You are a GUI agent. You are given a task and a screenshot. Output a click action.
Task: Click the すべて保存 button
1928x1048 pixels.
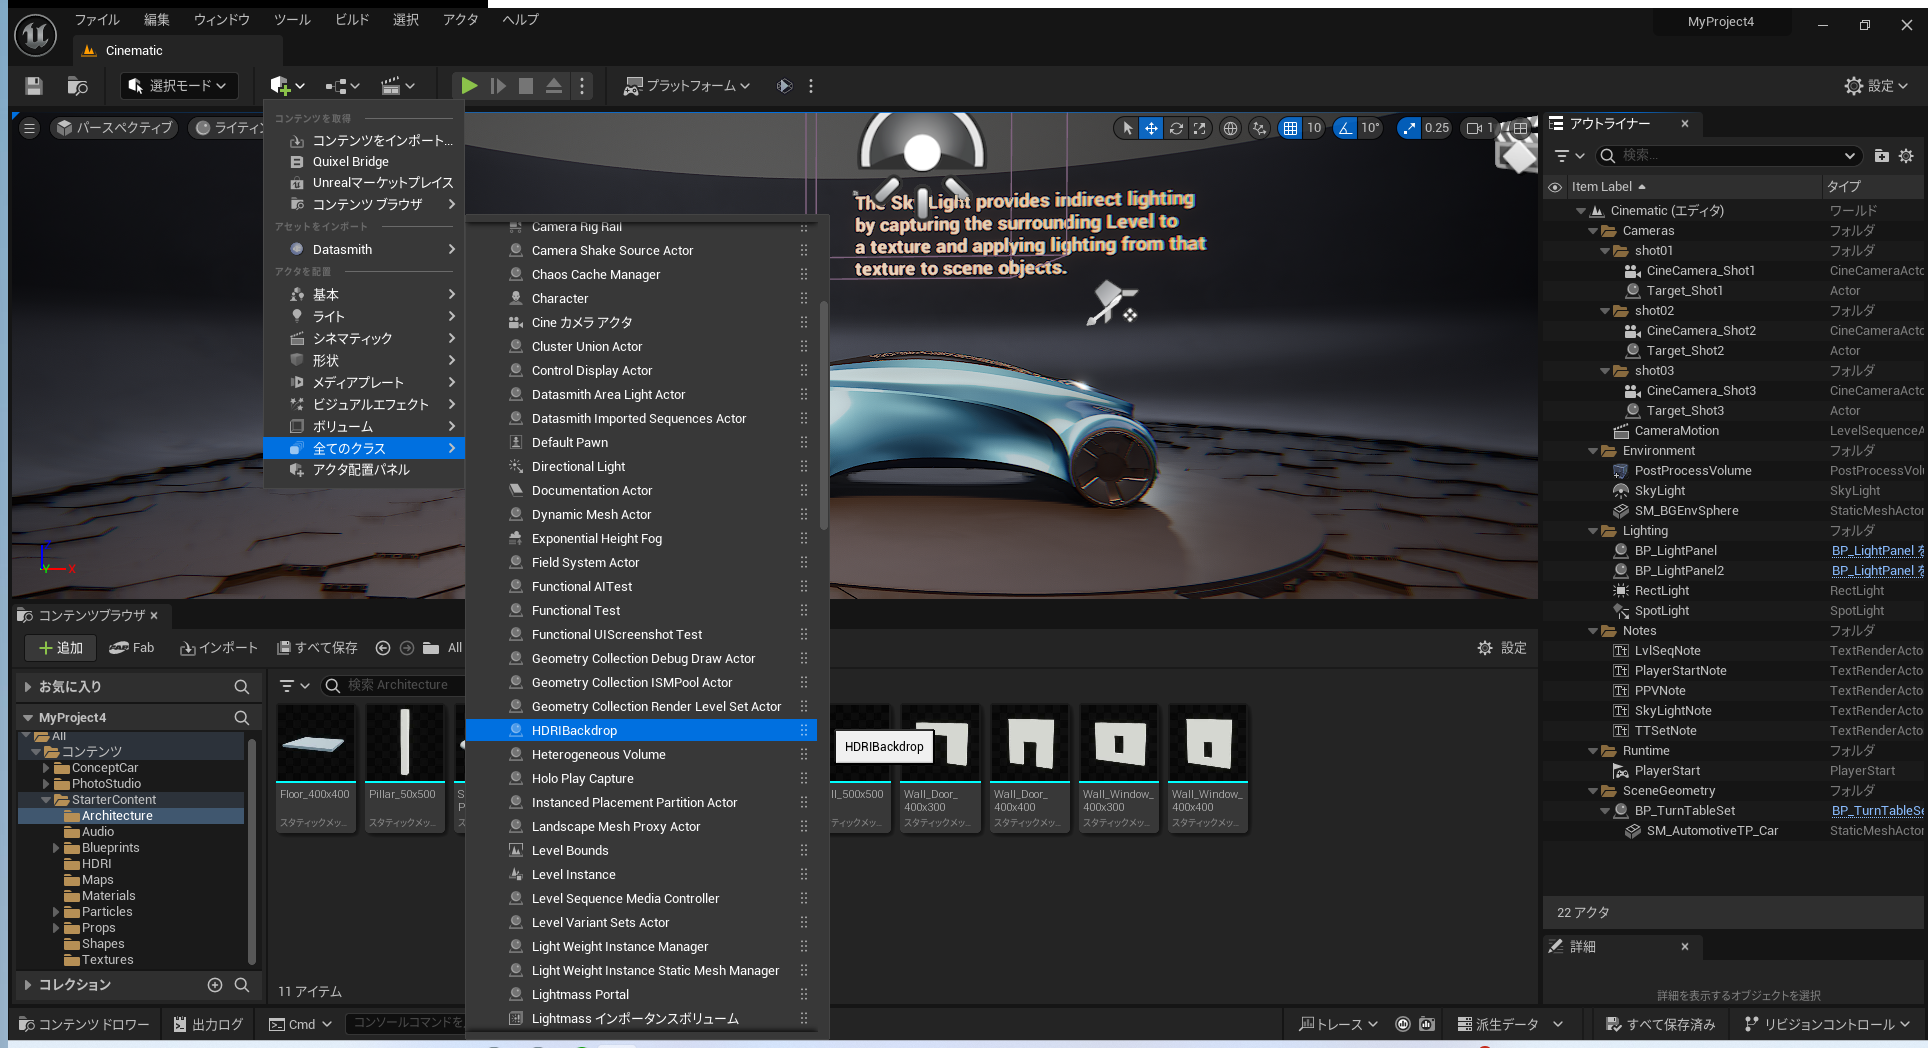click(317, 648)
